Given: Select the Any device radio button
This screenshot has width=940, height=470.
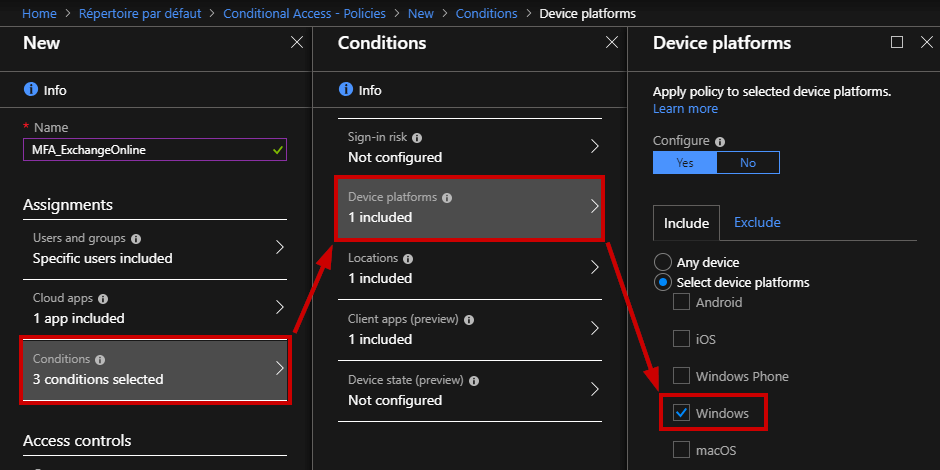Looking at the screenshot, I should click(662, 263).
